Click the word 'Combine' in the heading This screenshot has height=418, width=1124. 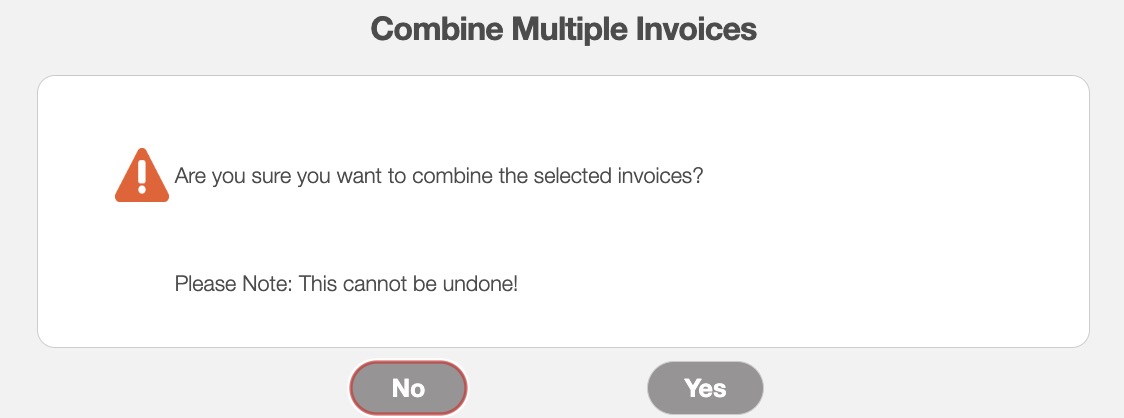pyautogui.click(x=437, y=29)
